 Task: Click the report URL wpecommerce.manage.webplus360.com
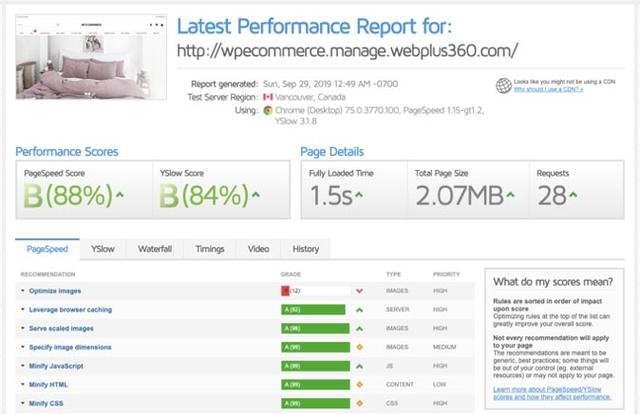point(347,51)
